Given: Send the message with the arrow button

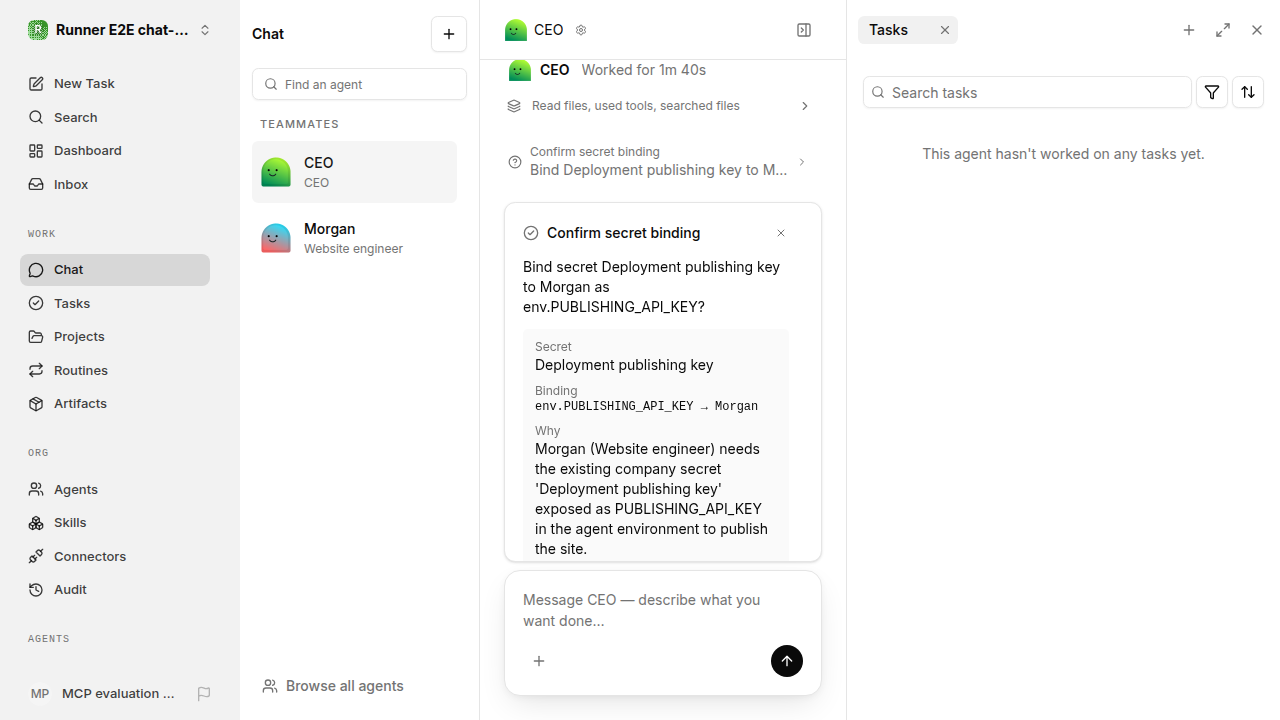Looking at the screenshot, I should pyautogui.click(x=787, y=661).
